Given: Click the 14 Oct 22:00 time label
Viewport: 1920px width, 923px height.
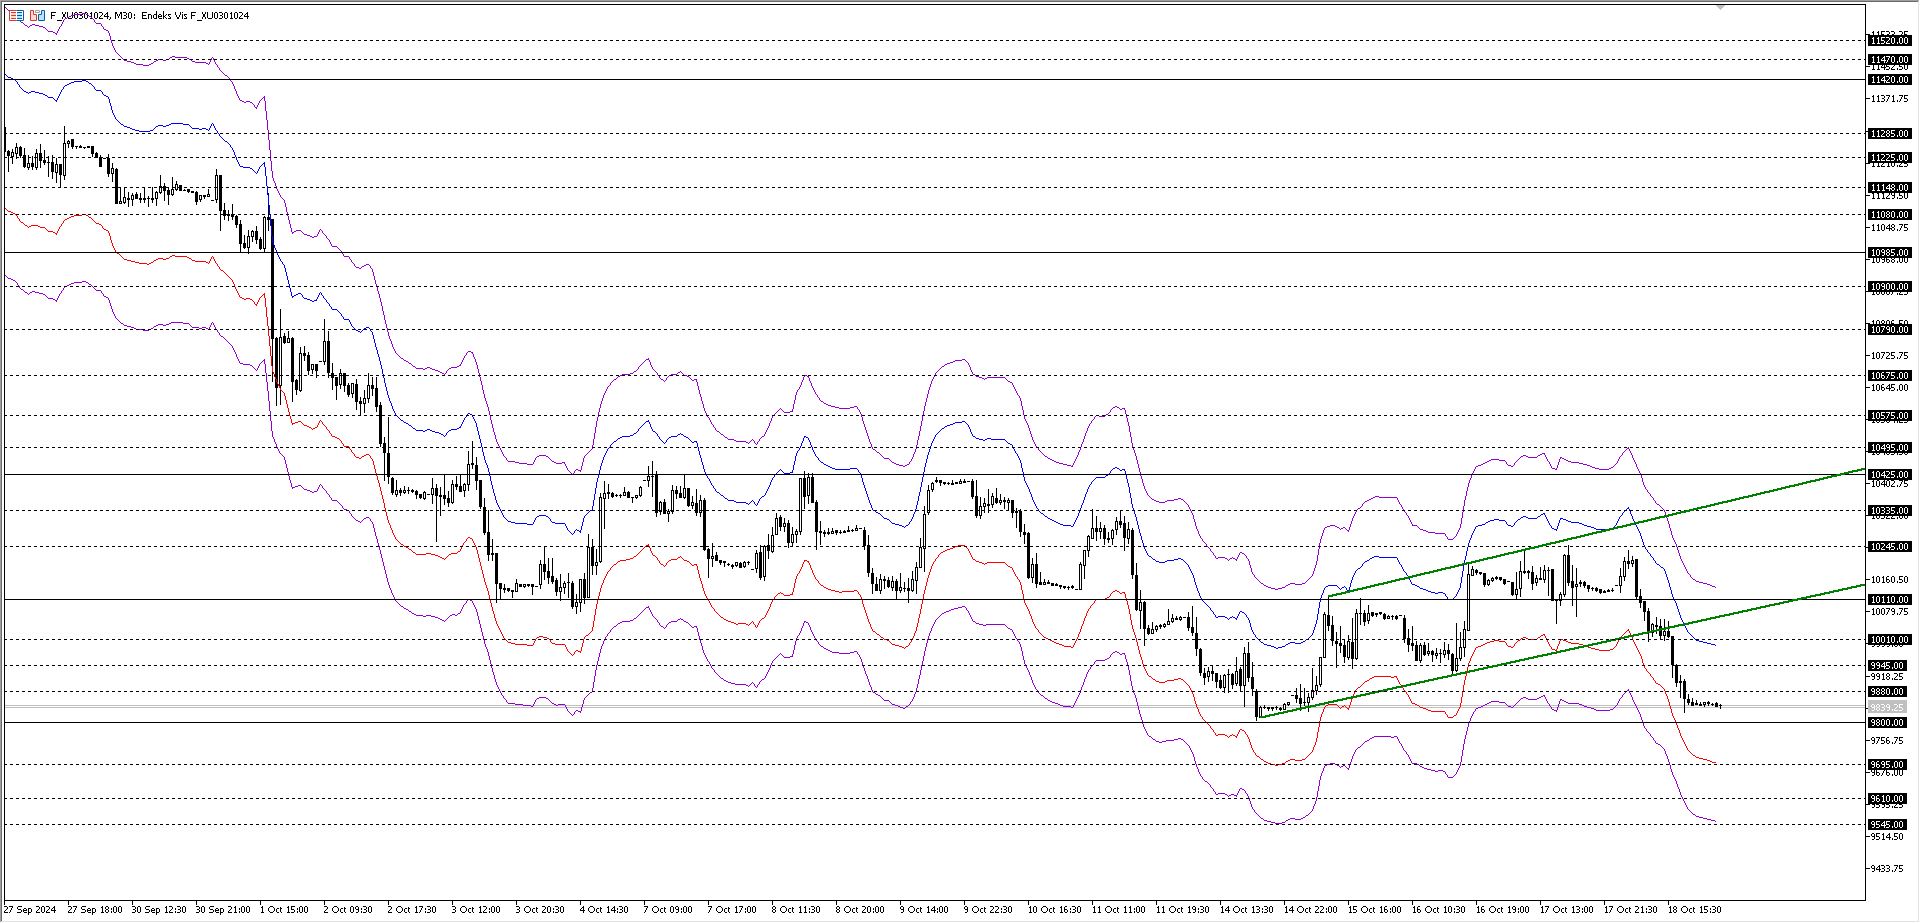Looking at the screenshot, I should pos(1311,910).
